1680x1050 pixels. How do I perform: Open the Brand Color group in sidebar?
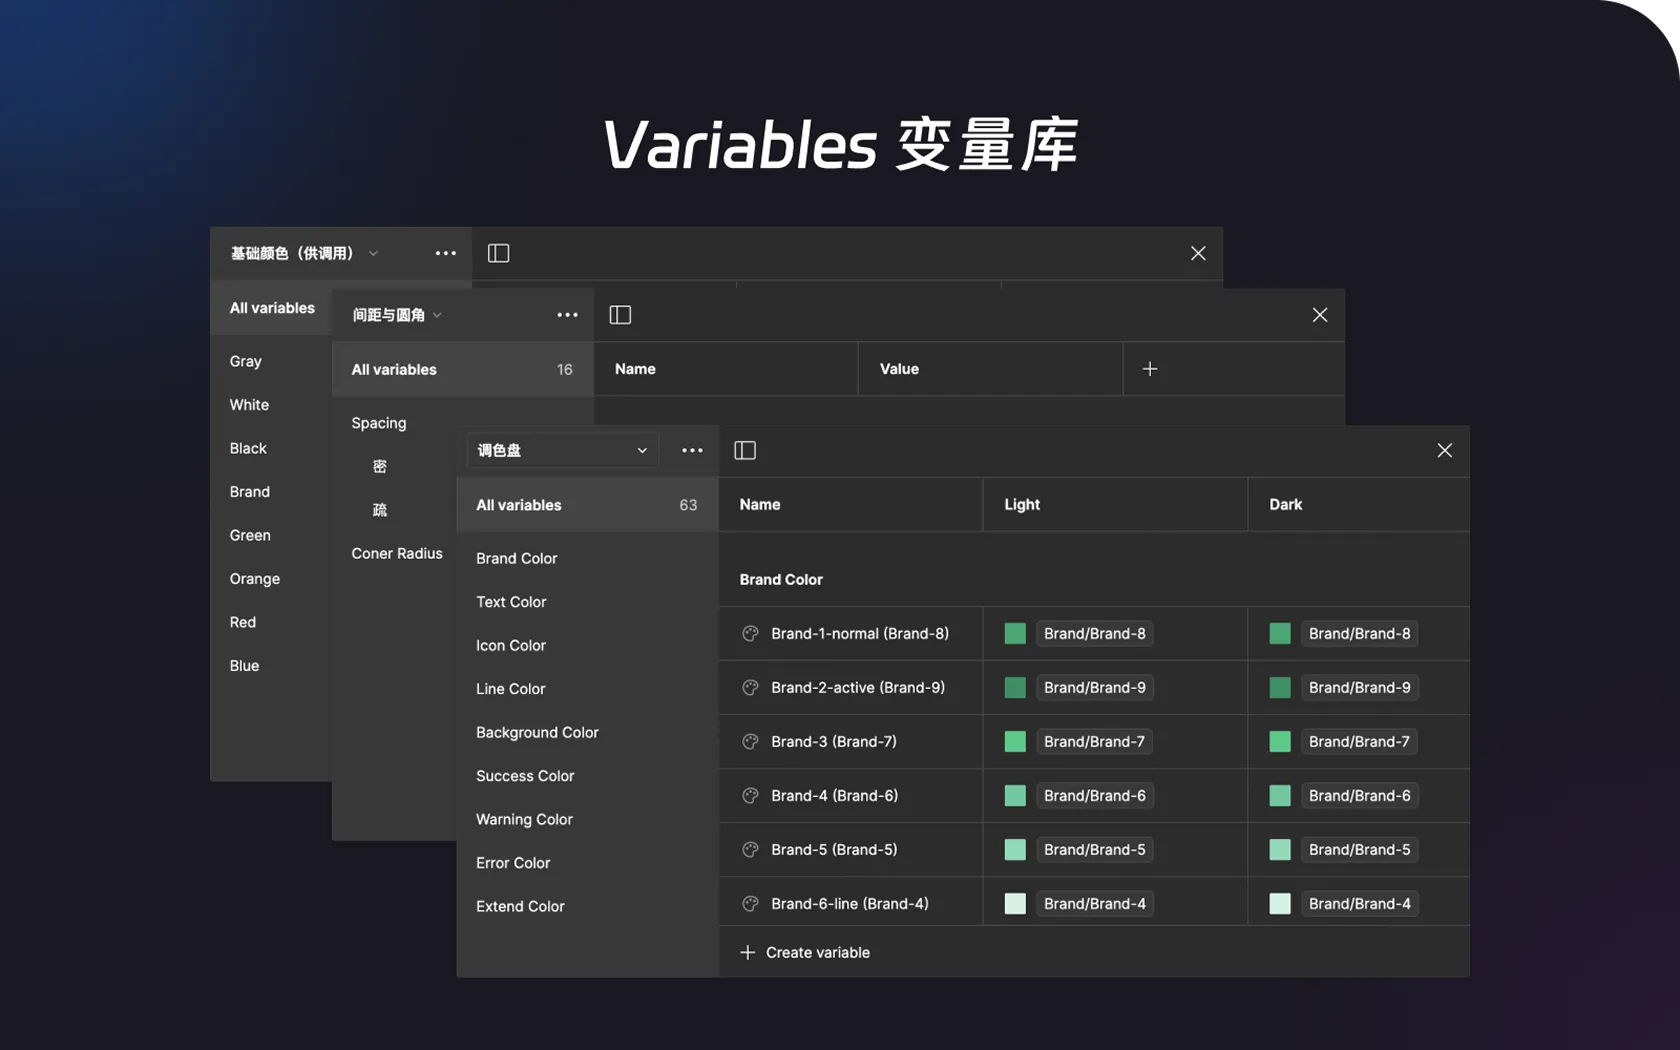(x=516, y=558)
